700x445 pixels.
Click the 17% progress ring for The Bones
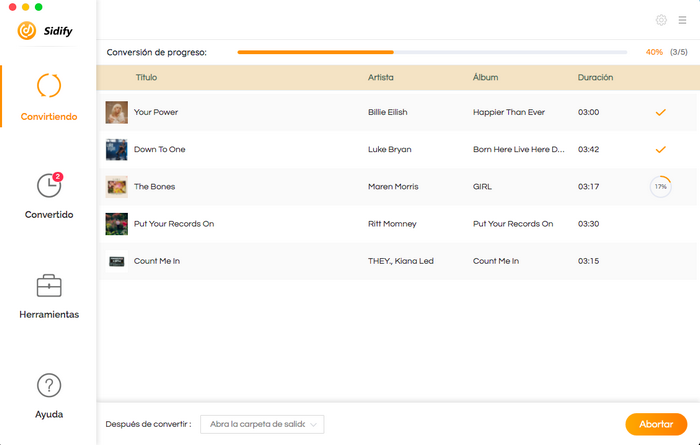point(661,187)
